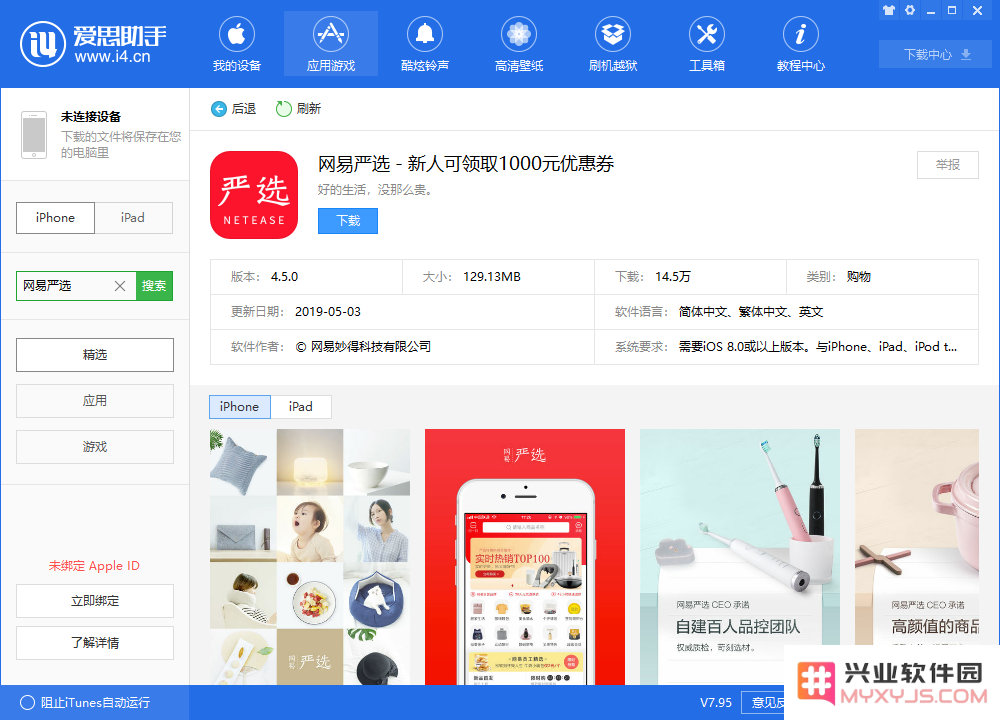The image size is (1000, 720).
Task: Open the 精选 category
Action: tap(95, 355)
